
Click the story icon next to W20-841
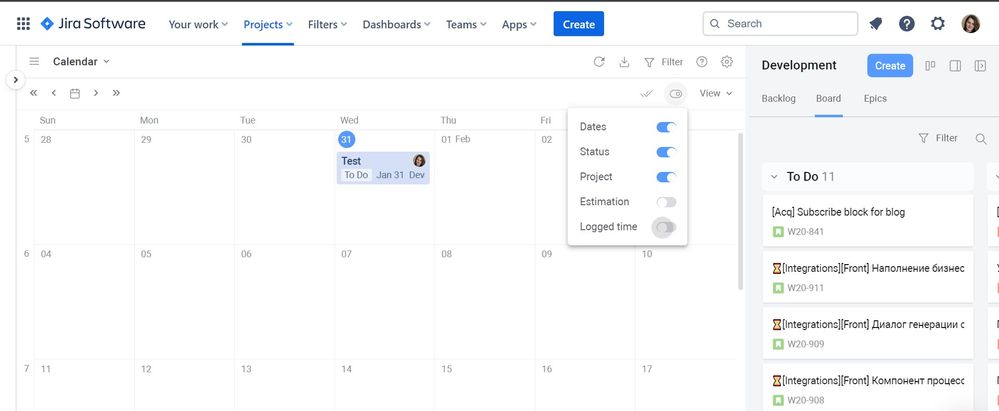(778, 231)
